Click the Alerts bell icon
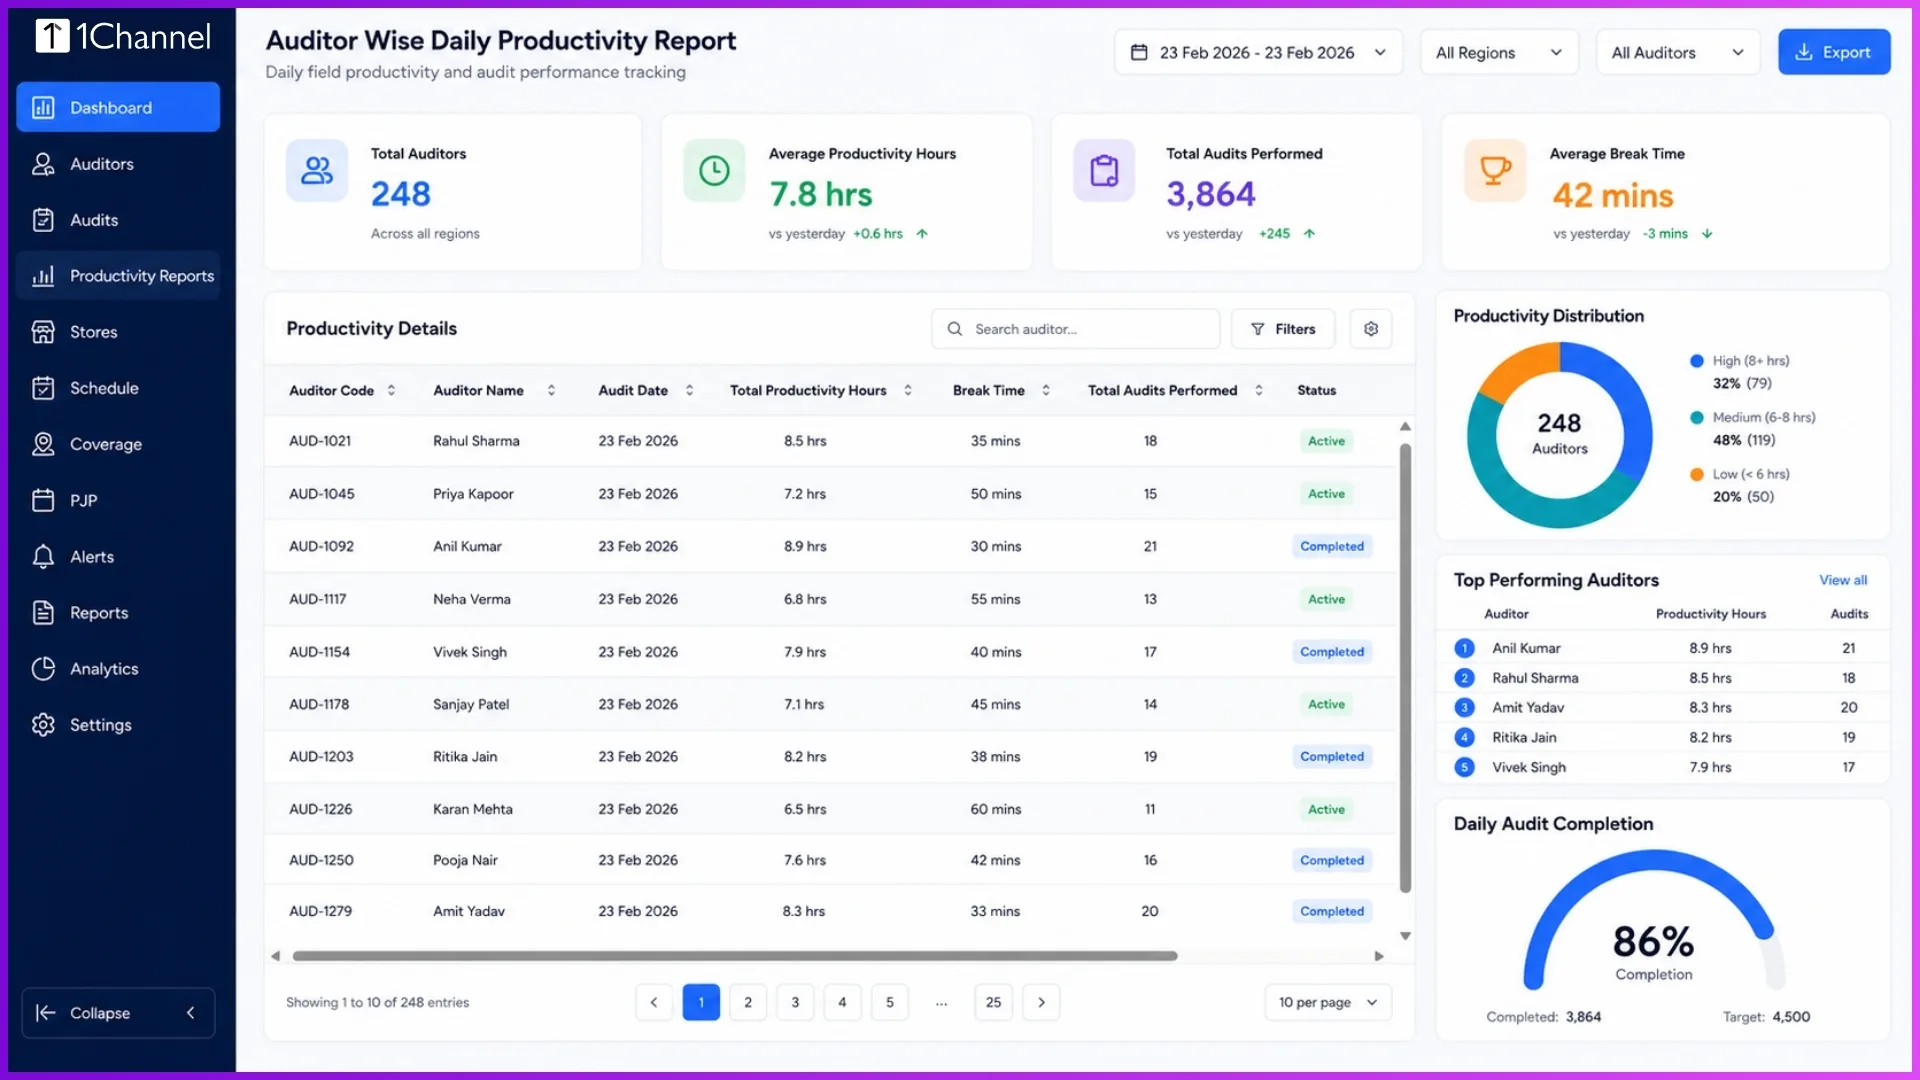The width and height of the screenshot is (1920, 1080). coord(43,557)
